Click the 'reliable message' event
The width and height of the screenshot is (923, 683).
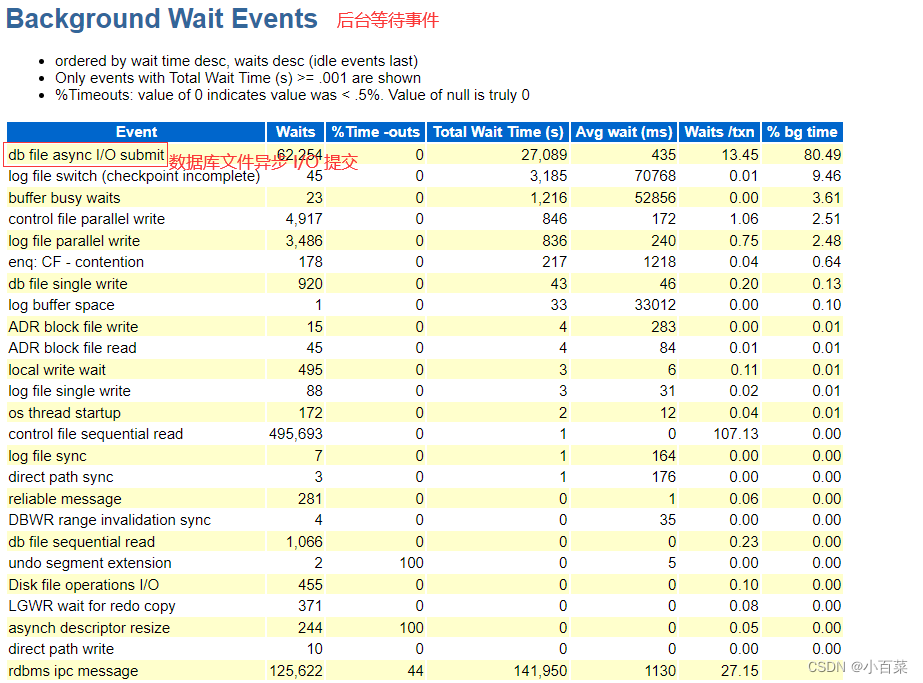coord(65,499)
